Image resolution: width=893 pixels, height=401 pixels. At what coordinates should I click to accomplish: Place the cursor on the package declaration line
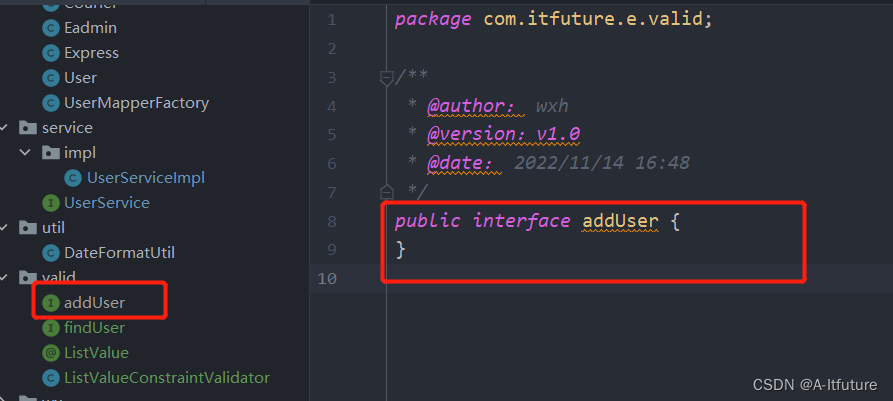[x=553, y=20]
